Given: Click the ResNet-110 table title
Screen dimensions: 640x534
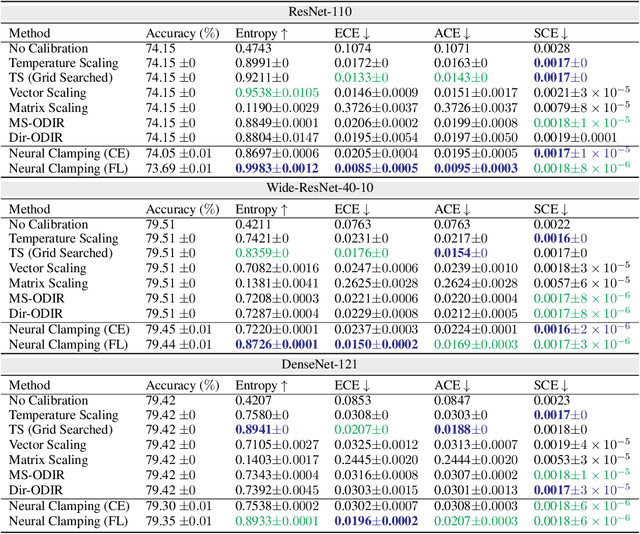Looking at the screenshot, I should pyautogui.click(x=320, y=8).
